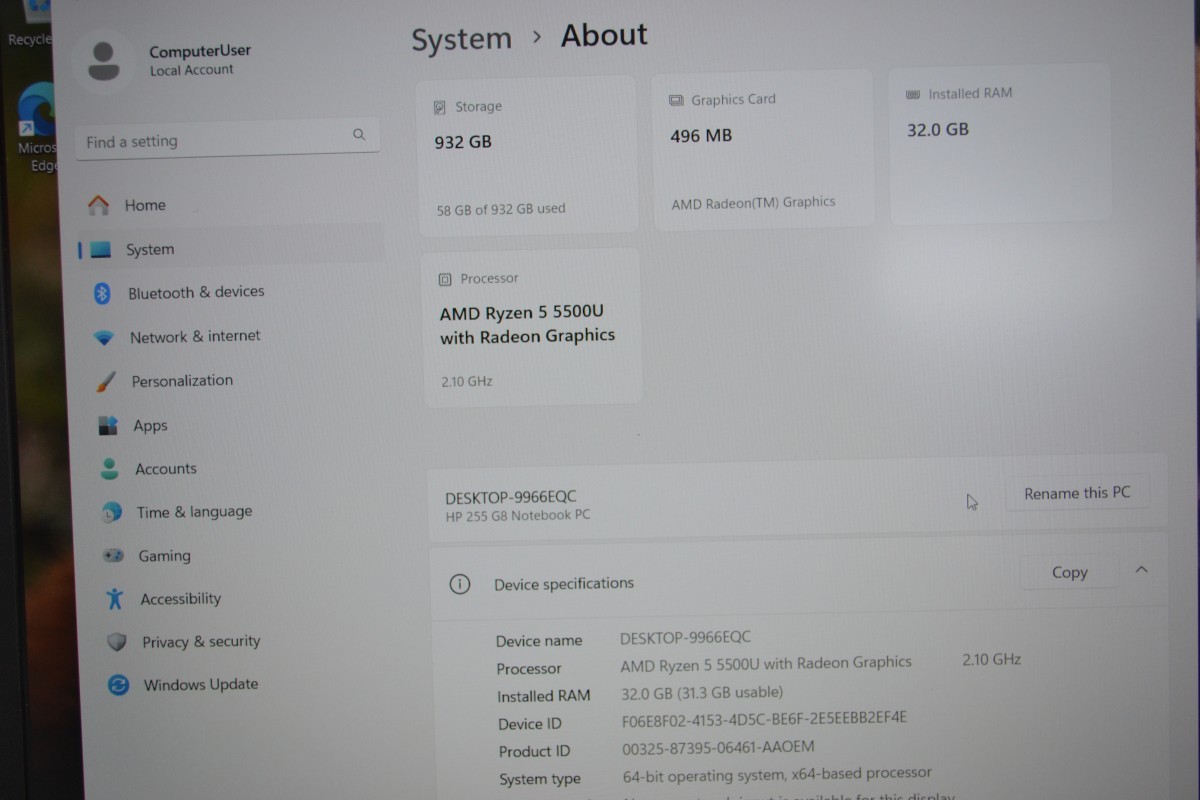The height and width of the screenshot is (800, 1200).
Task: Open Accounts settings text label
Action: click(x=166, y=468)
